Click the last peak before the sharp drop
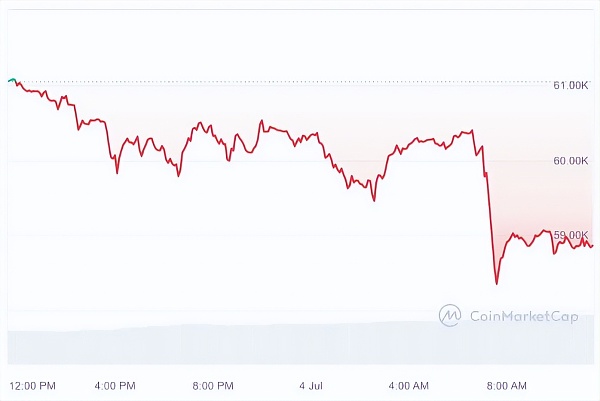 pos(470,130)
